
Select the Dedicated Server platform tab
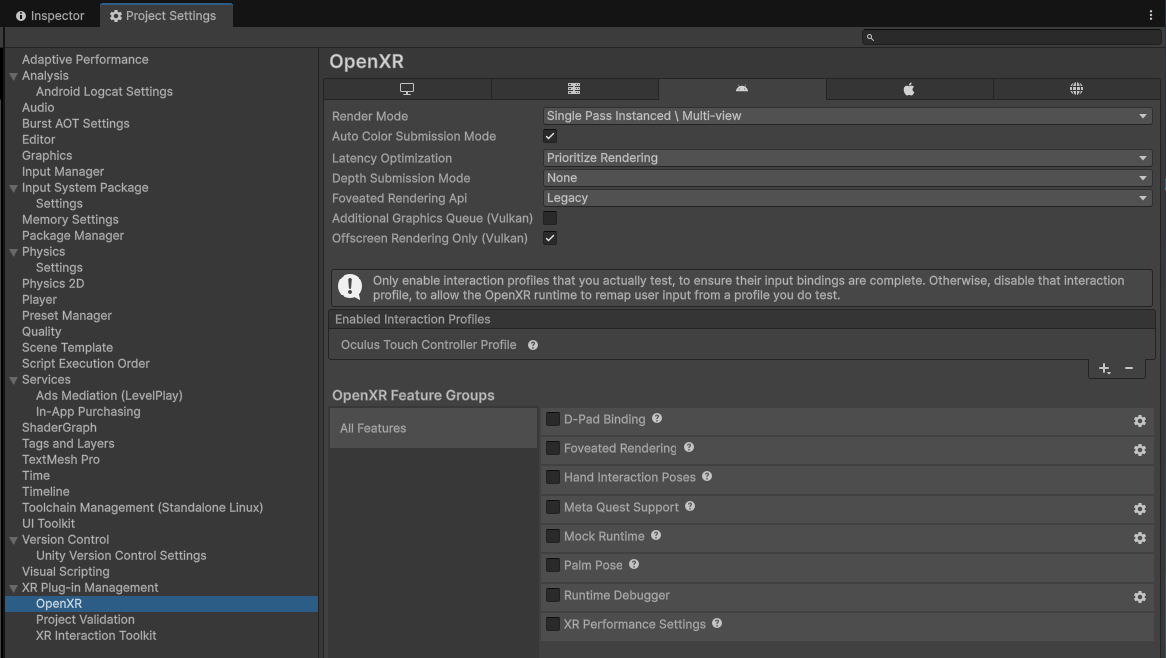click(574, 89)
